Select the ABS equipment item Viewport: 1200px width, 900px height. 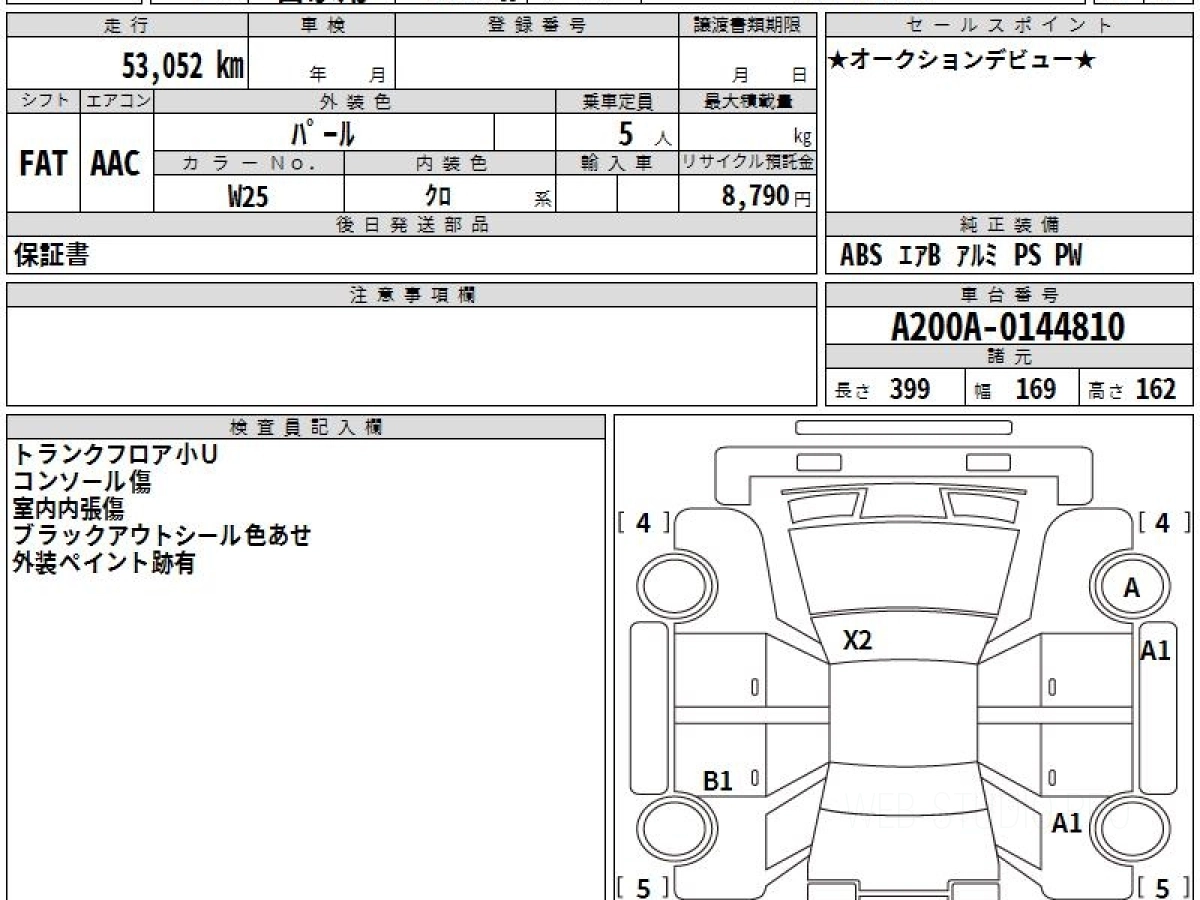click(x=861, y=256)
